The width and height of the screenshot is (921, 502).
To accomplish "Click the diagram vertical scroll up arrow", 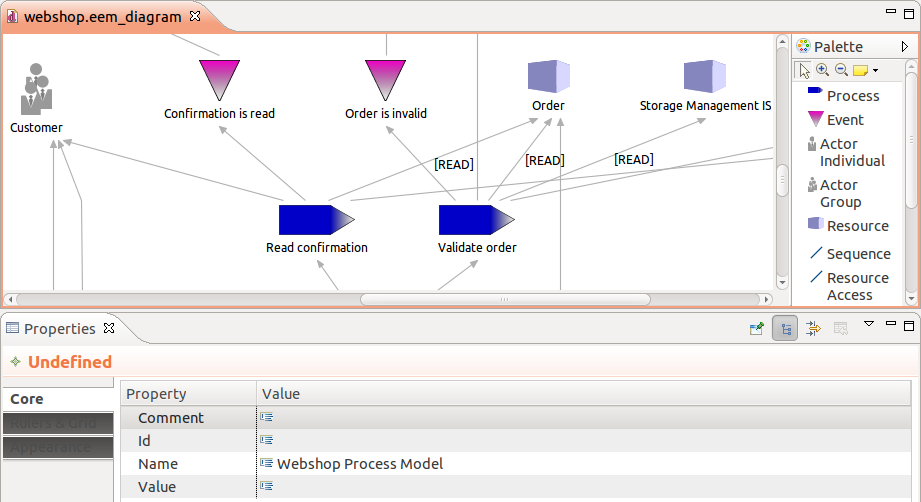I will click(x=782, y=42).
